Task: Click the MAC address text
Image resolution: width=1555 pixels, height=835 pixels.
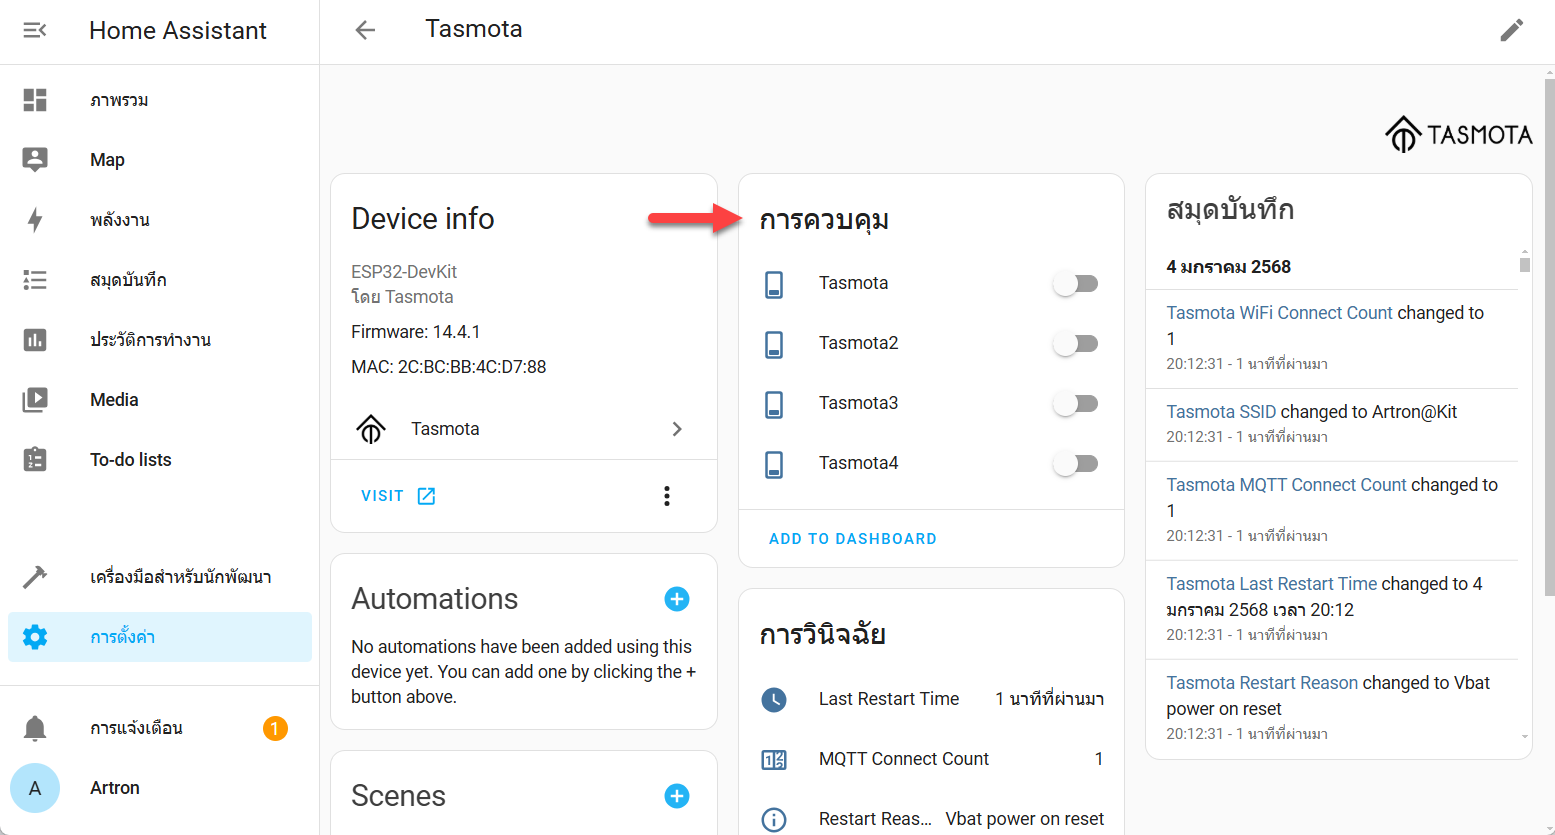Action: [x=449, y=367]
